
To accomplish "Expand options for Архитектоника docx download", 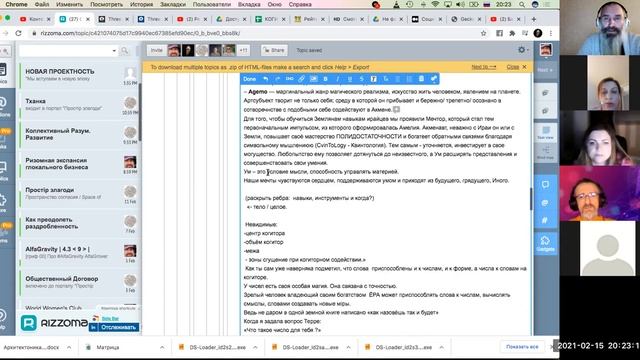I will (69, 347).
